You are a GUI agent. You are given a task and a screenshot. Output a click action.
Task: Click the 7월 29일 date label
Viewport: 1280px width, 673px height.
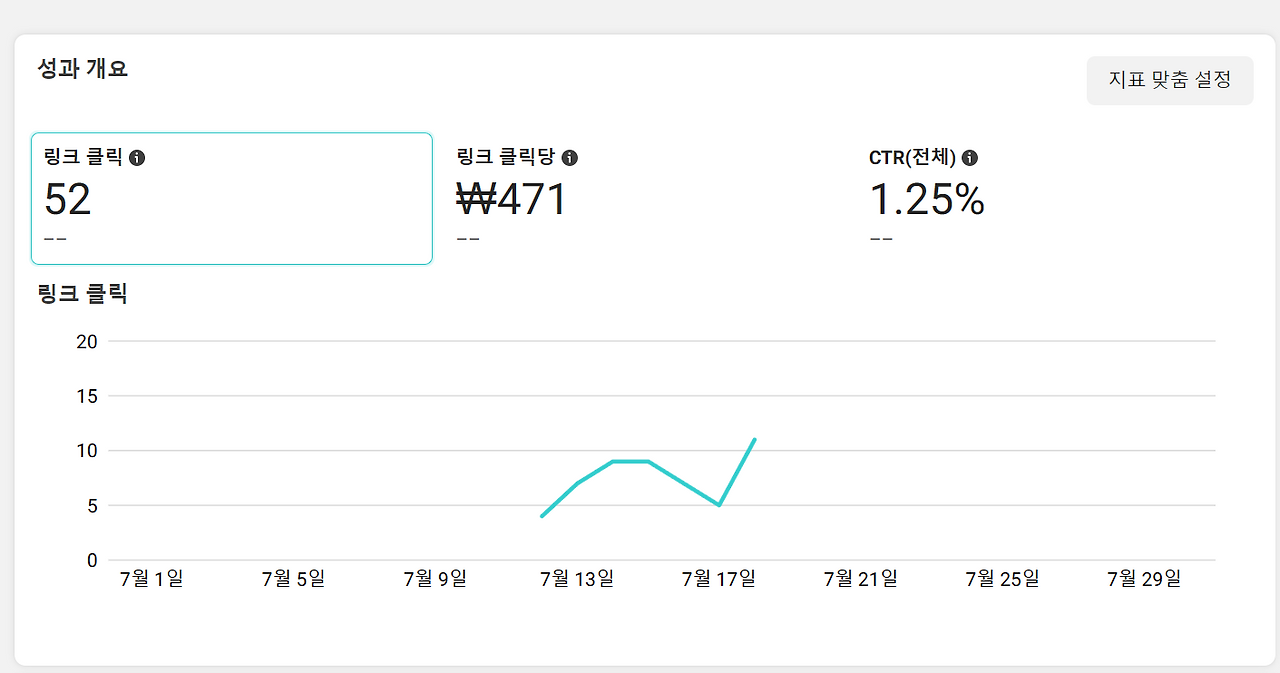pos(1142,577)
